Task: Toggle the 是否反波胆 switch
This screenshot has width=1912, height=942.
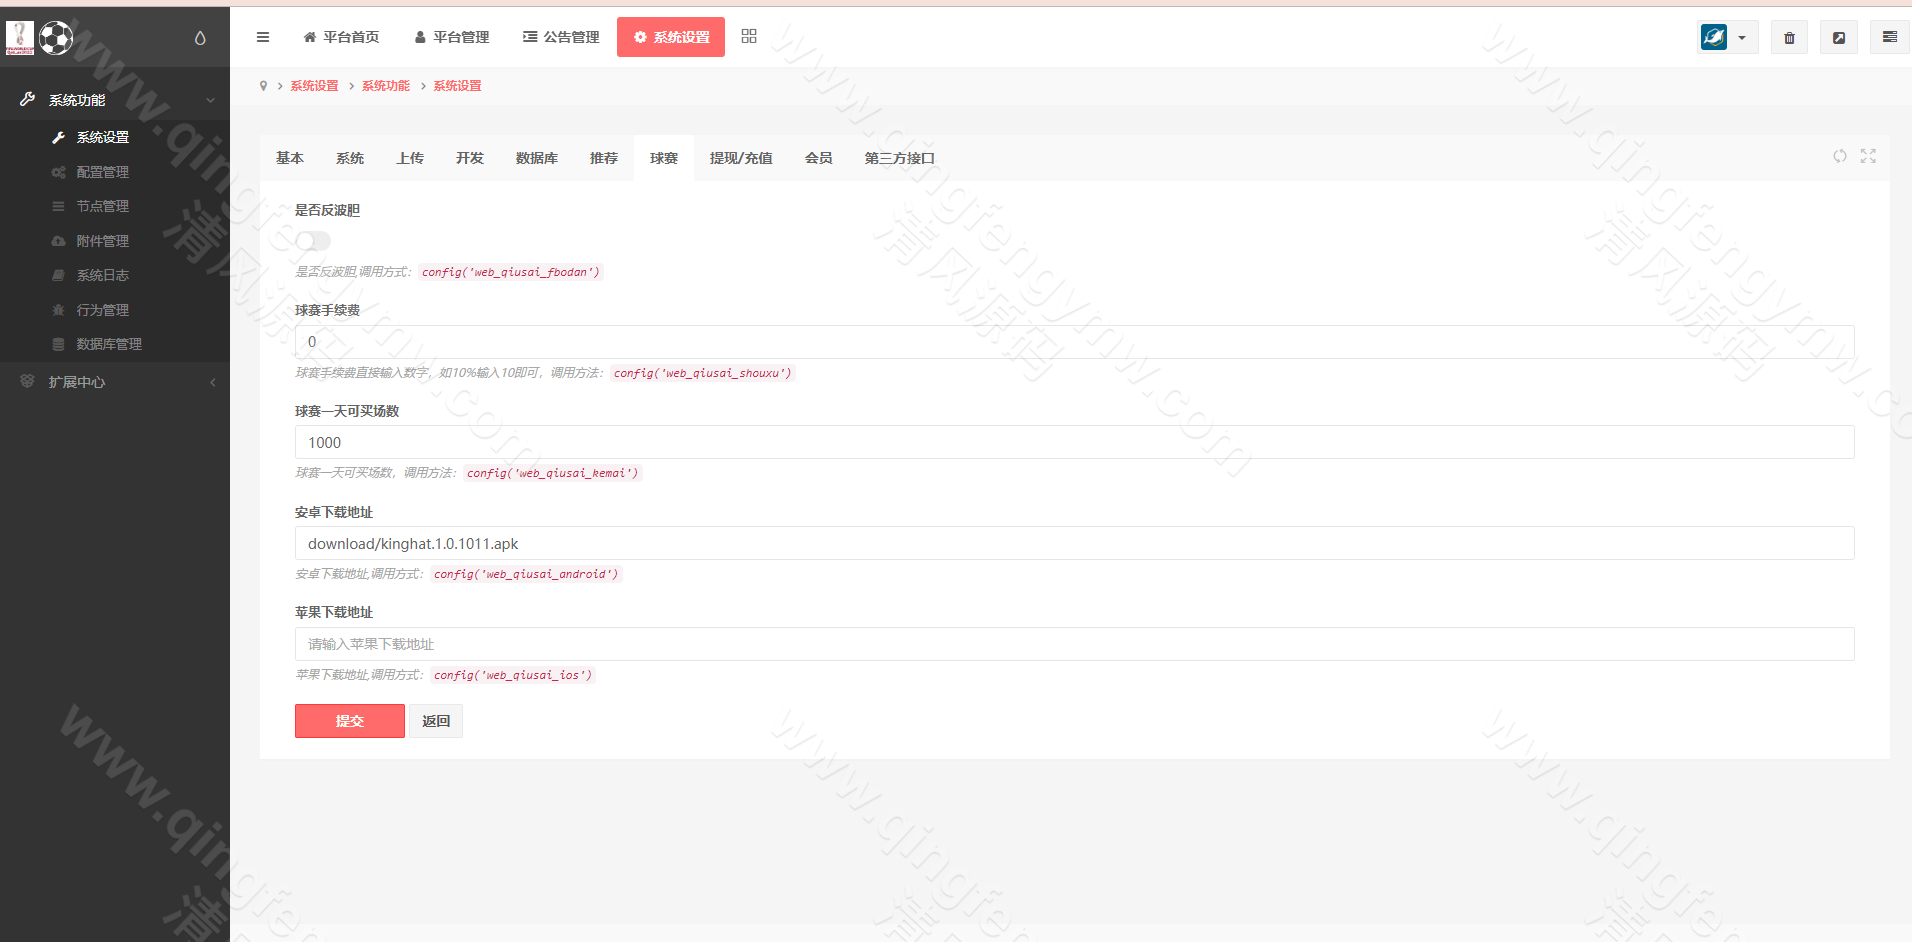Action: [313, 241]
